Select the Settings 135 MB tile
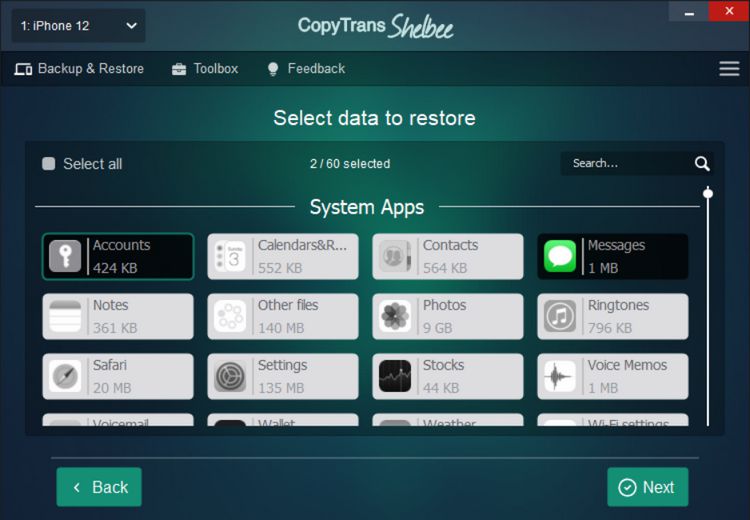750x520 pixels. [283, 376]
